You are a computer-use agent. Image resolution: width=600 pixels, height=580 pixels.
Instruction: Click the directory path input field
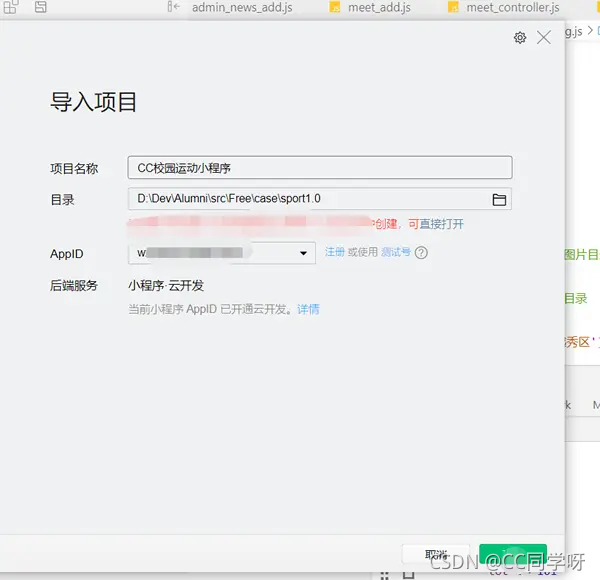(320, 199)
